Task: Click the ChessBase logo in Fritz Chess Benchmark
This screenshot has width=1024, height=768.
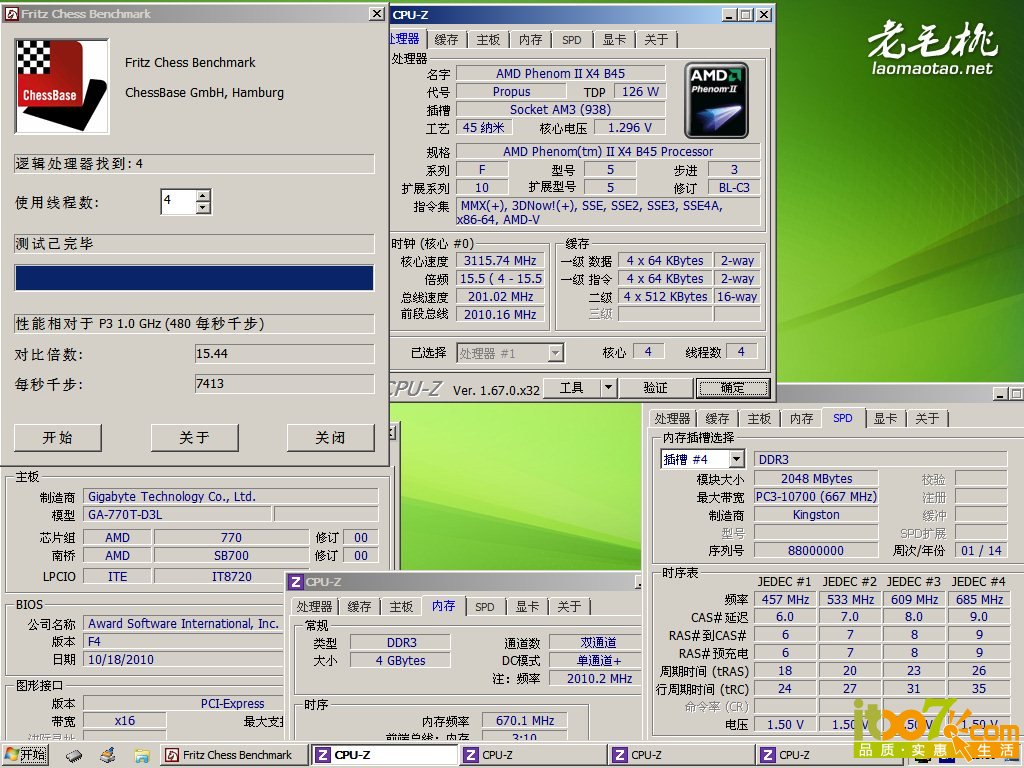Action: click(62, 86)
